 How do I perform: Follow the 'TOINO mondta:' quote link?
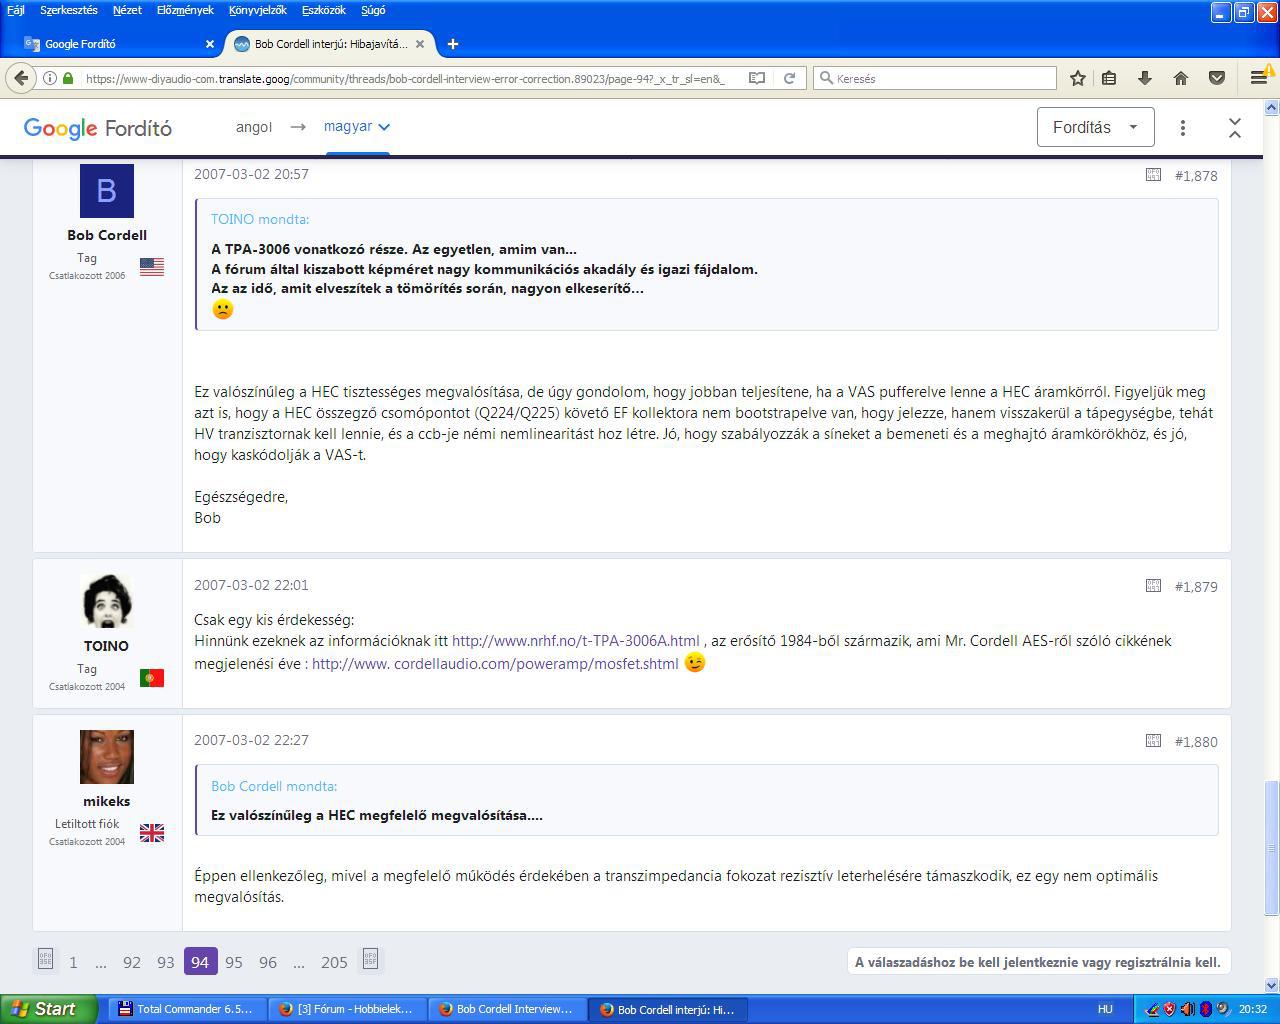point(260,219)
